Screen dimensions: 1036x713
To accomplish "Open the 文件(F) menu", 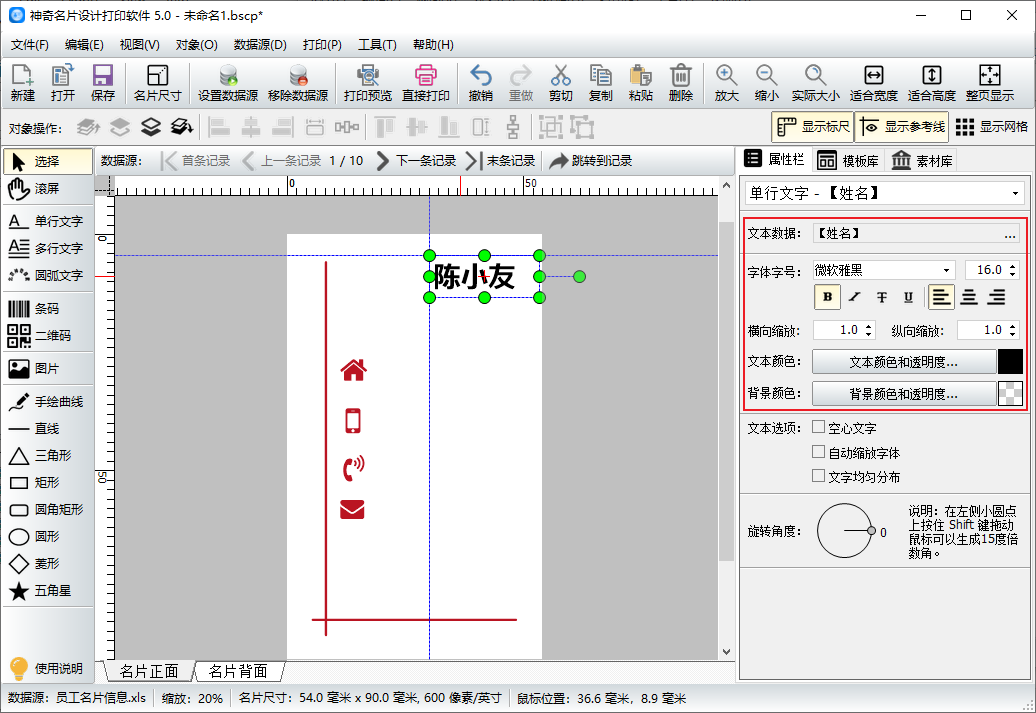I will (30, 44).
